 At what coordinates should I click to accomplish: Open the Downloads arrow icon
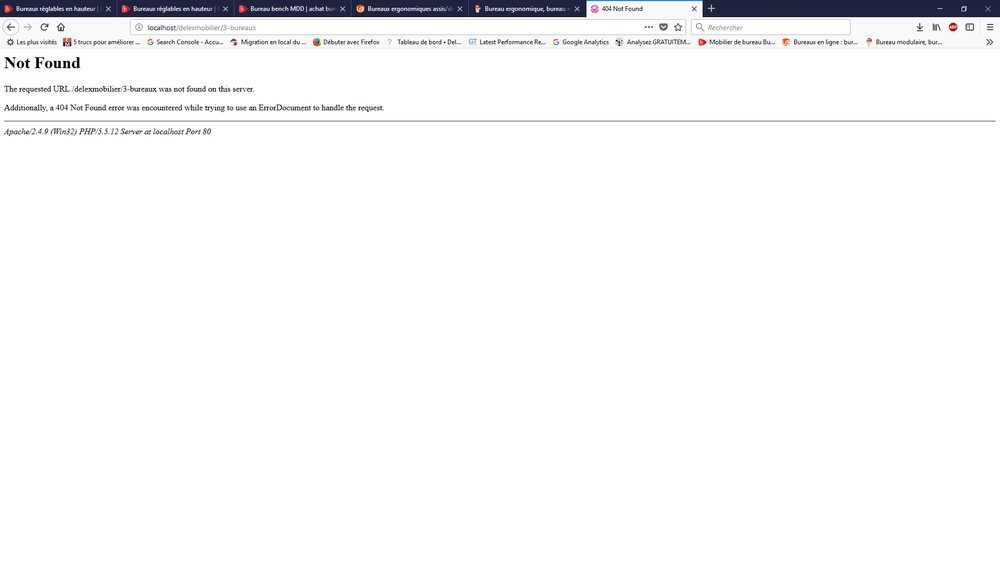920,27
